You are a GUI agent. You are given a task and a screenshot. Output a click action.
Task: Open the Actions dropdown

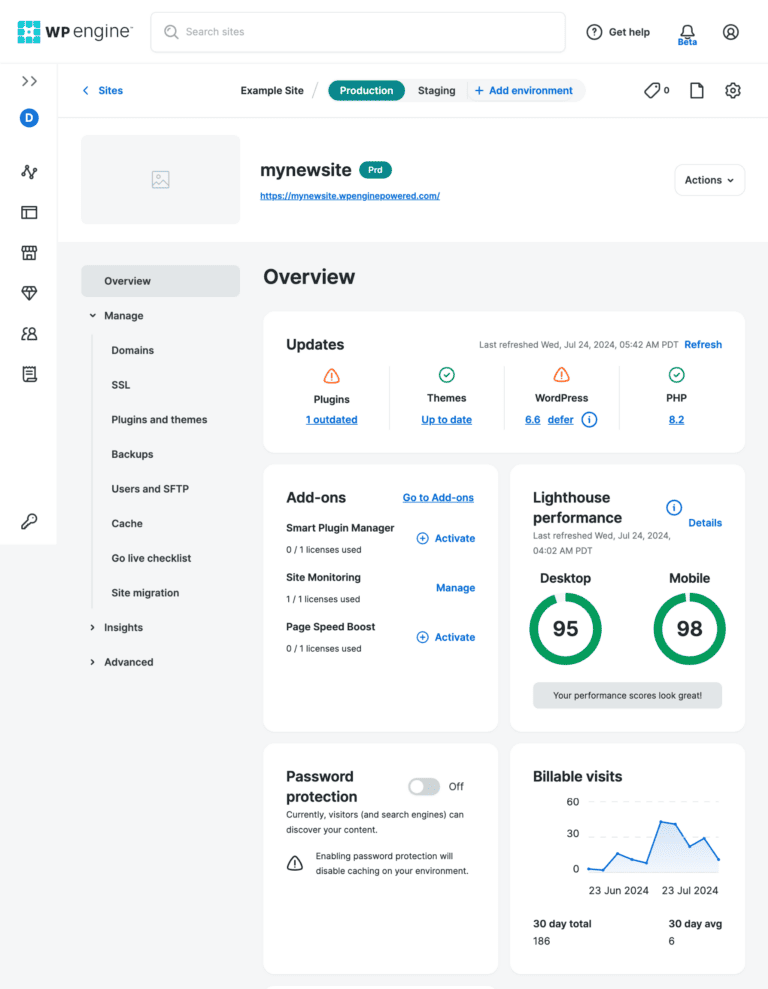click(x=709, y=180)
